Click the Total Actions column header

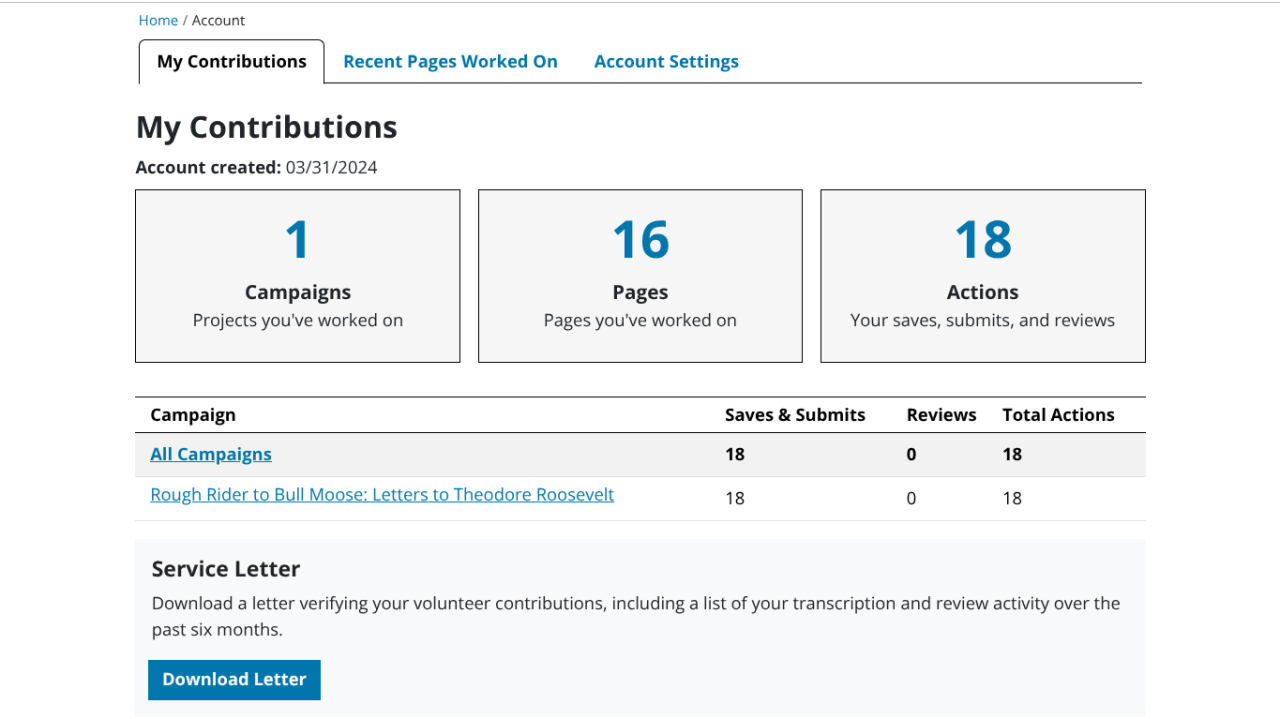tap(1058, 415)
